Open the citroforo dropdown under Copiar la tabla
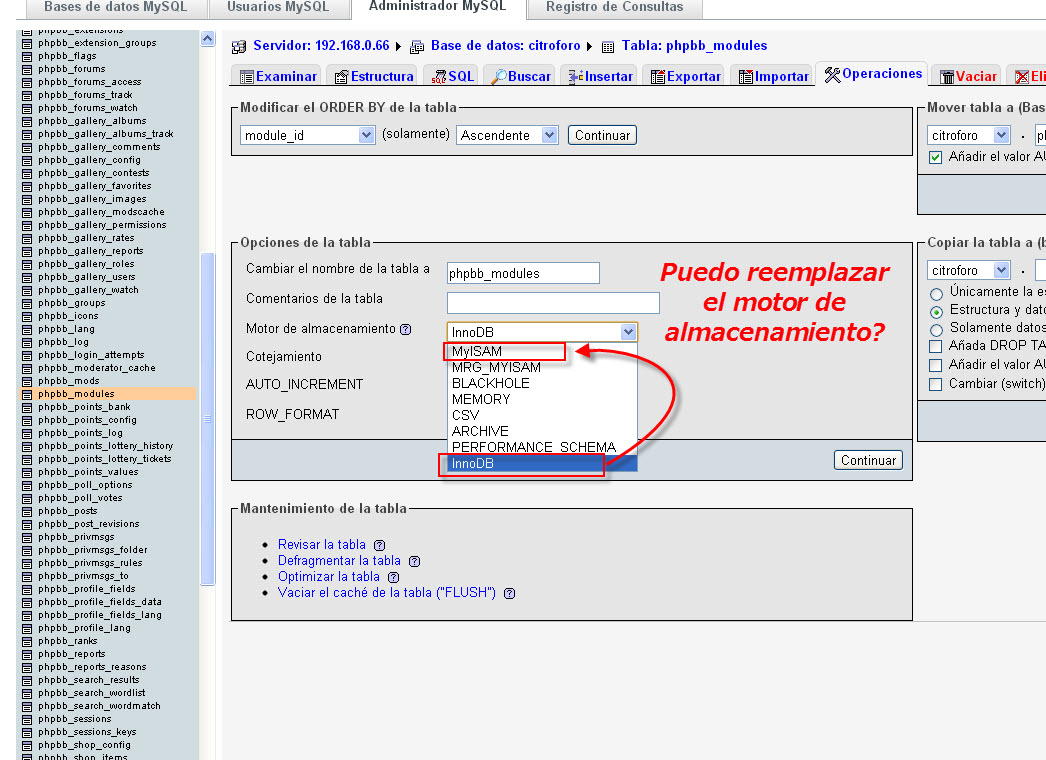The width and height of the screenshot is (1046, 760). 968,269
